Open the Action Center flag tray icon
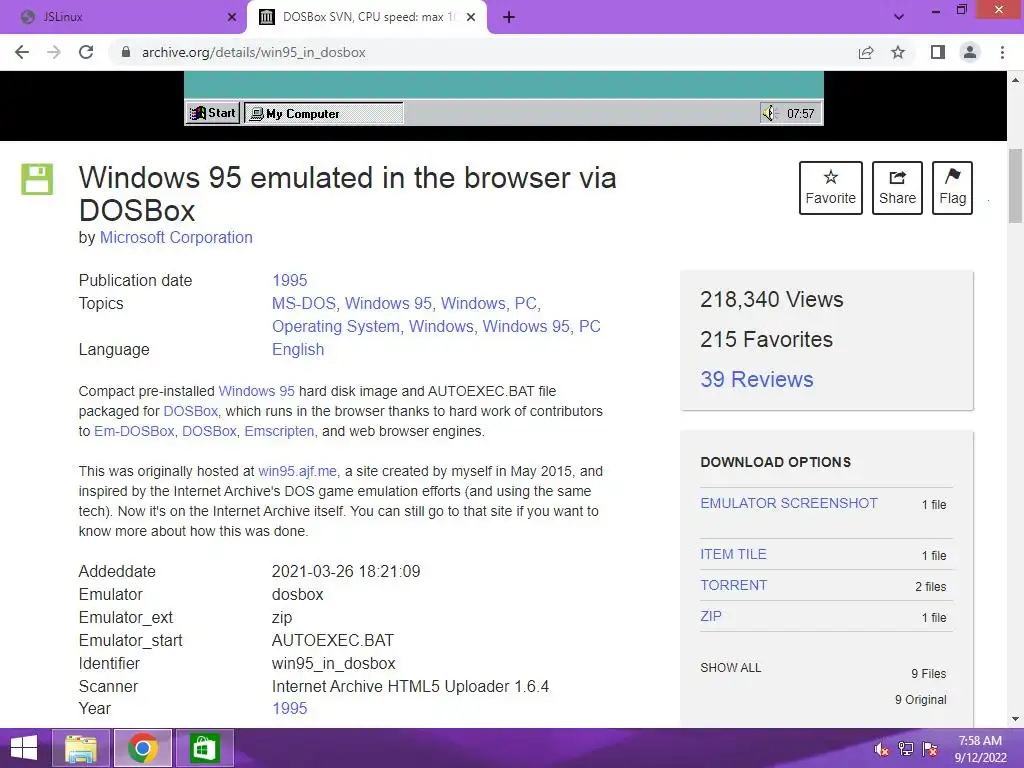1024x768 pixels. click(930, 749)
